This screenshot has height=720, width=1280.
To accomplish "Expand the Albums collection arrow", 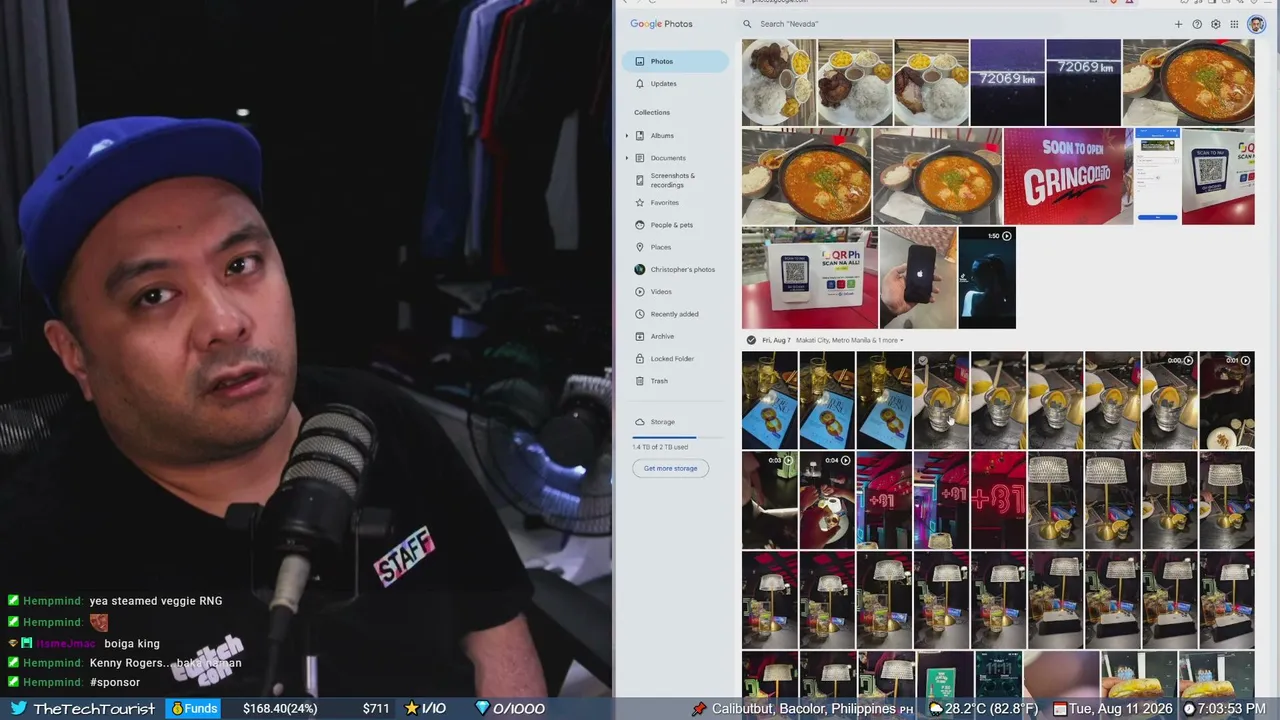I will click(x=627, y=135).
